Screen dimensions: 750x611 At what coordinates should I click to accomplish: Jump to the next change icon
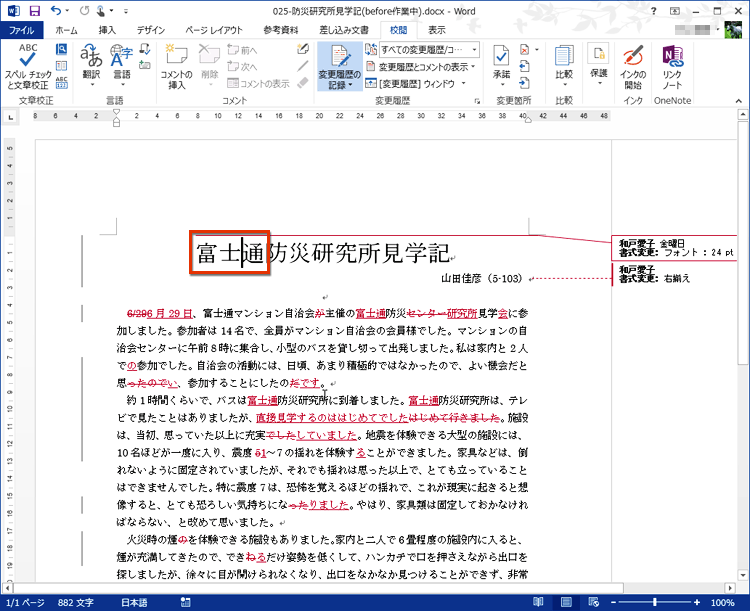[524, 83]
